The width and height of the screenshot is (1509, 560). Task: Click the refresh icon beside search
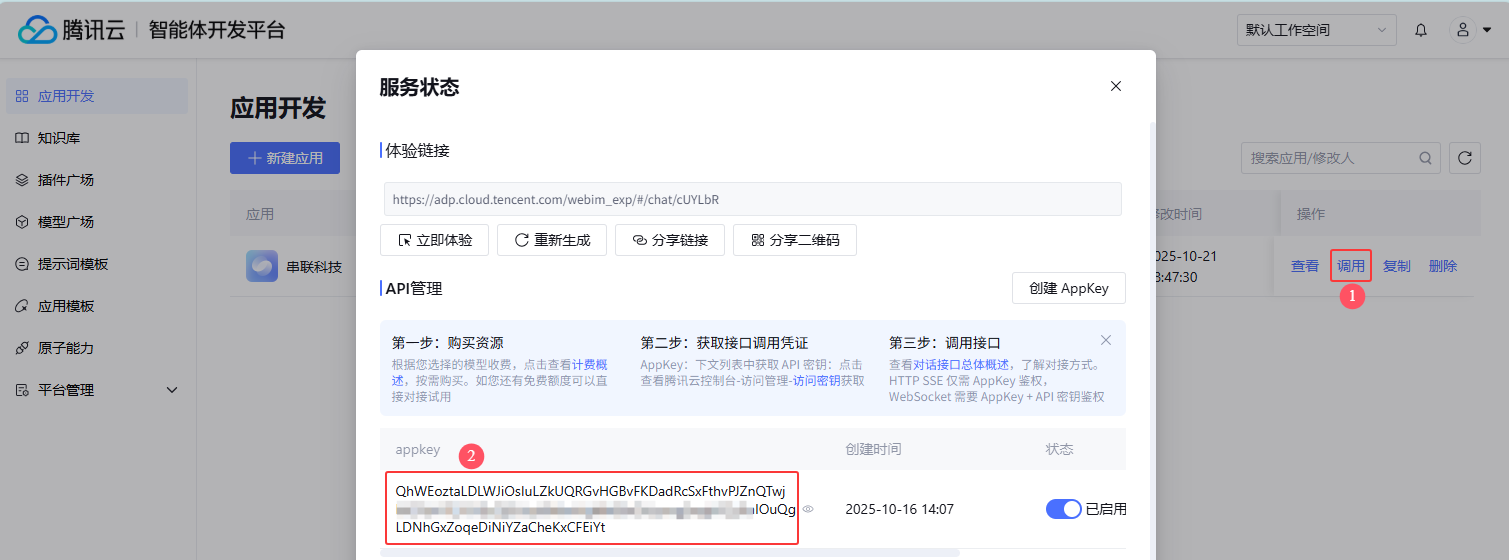[x=1464, y=158]
